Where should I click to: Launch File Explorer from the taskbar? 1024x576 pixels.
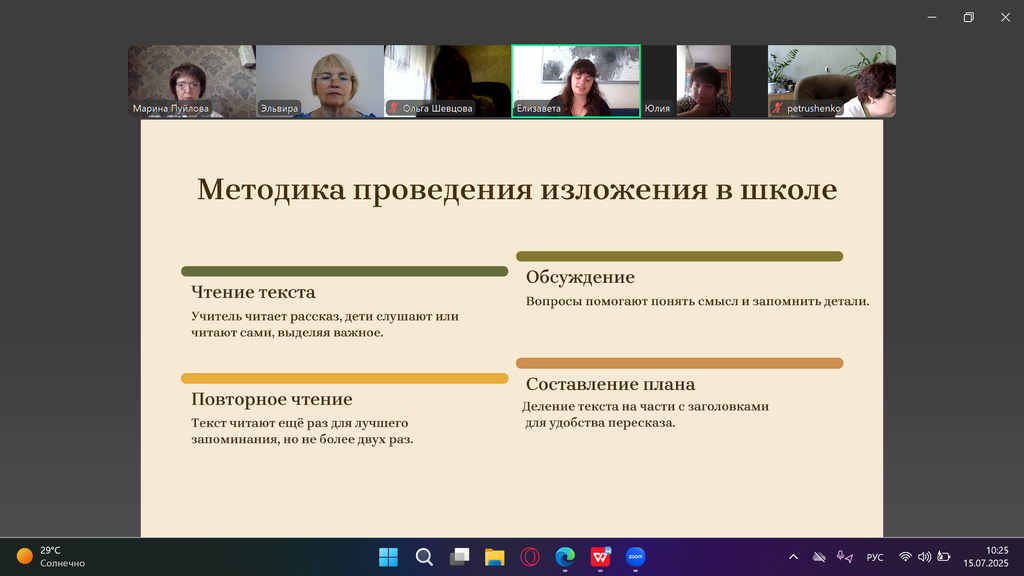coord(494,557)
